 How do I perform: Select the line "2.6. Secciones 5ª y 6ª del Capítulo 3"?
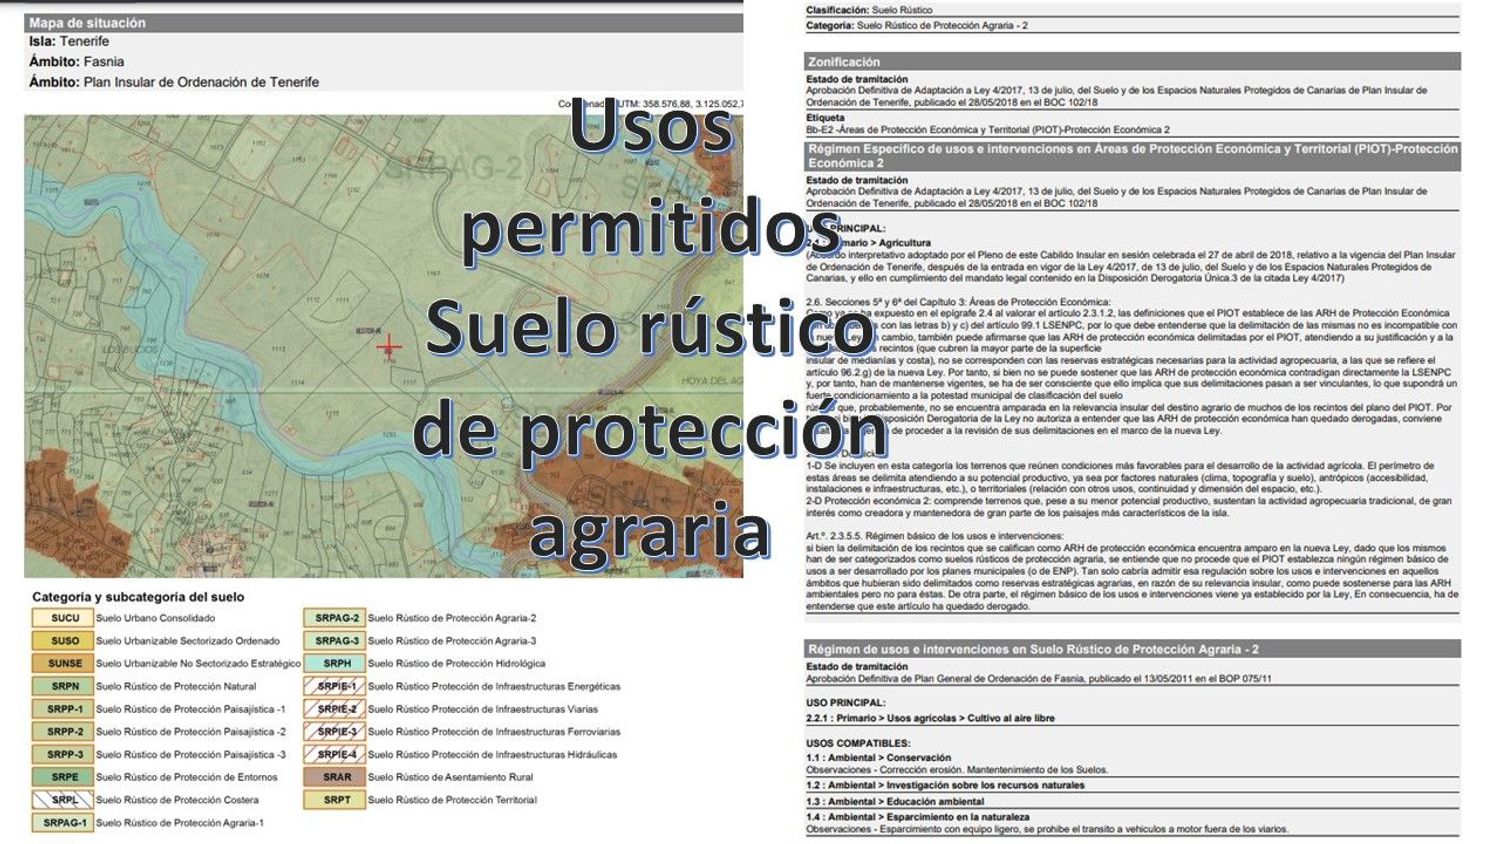coord(958,302)
